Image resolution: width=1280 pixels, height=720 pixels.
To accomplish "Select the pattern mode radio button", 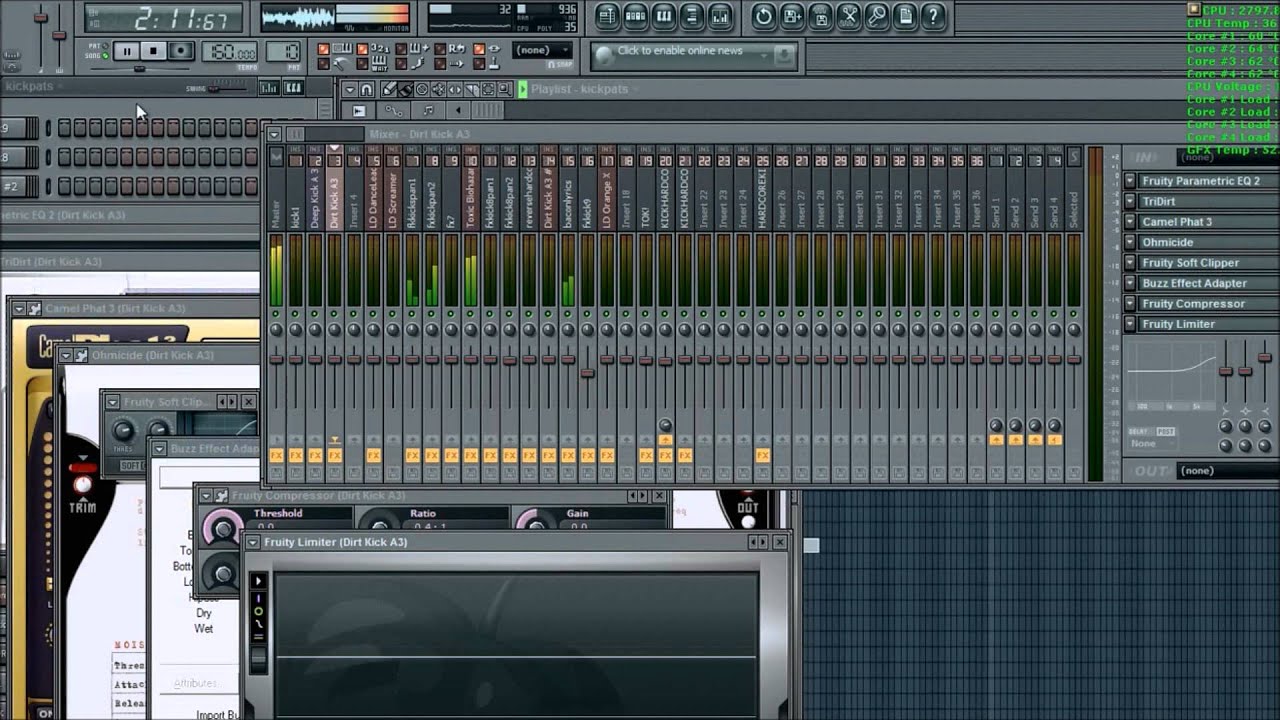I will (104, 46).
